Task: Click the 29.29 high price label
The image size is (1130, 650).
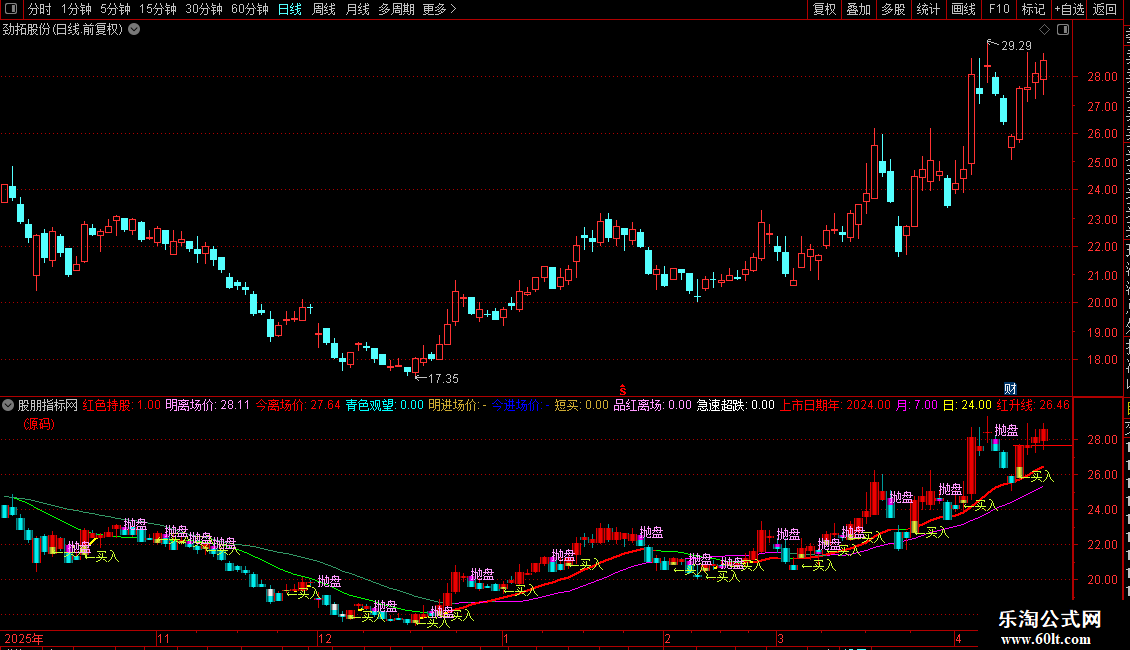Action: (1016, 45)
